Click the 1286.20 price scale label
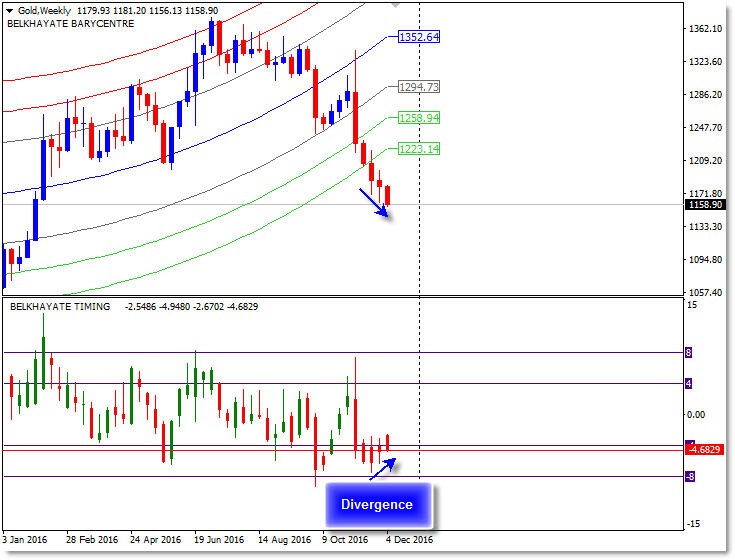Image resolution: width=735 pixels, height=560 pixels. point(705,94)
